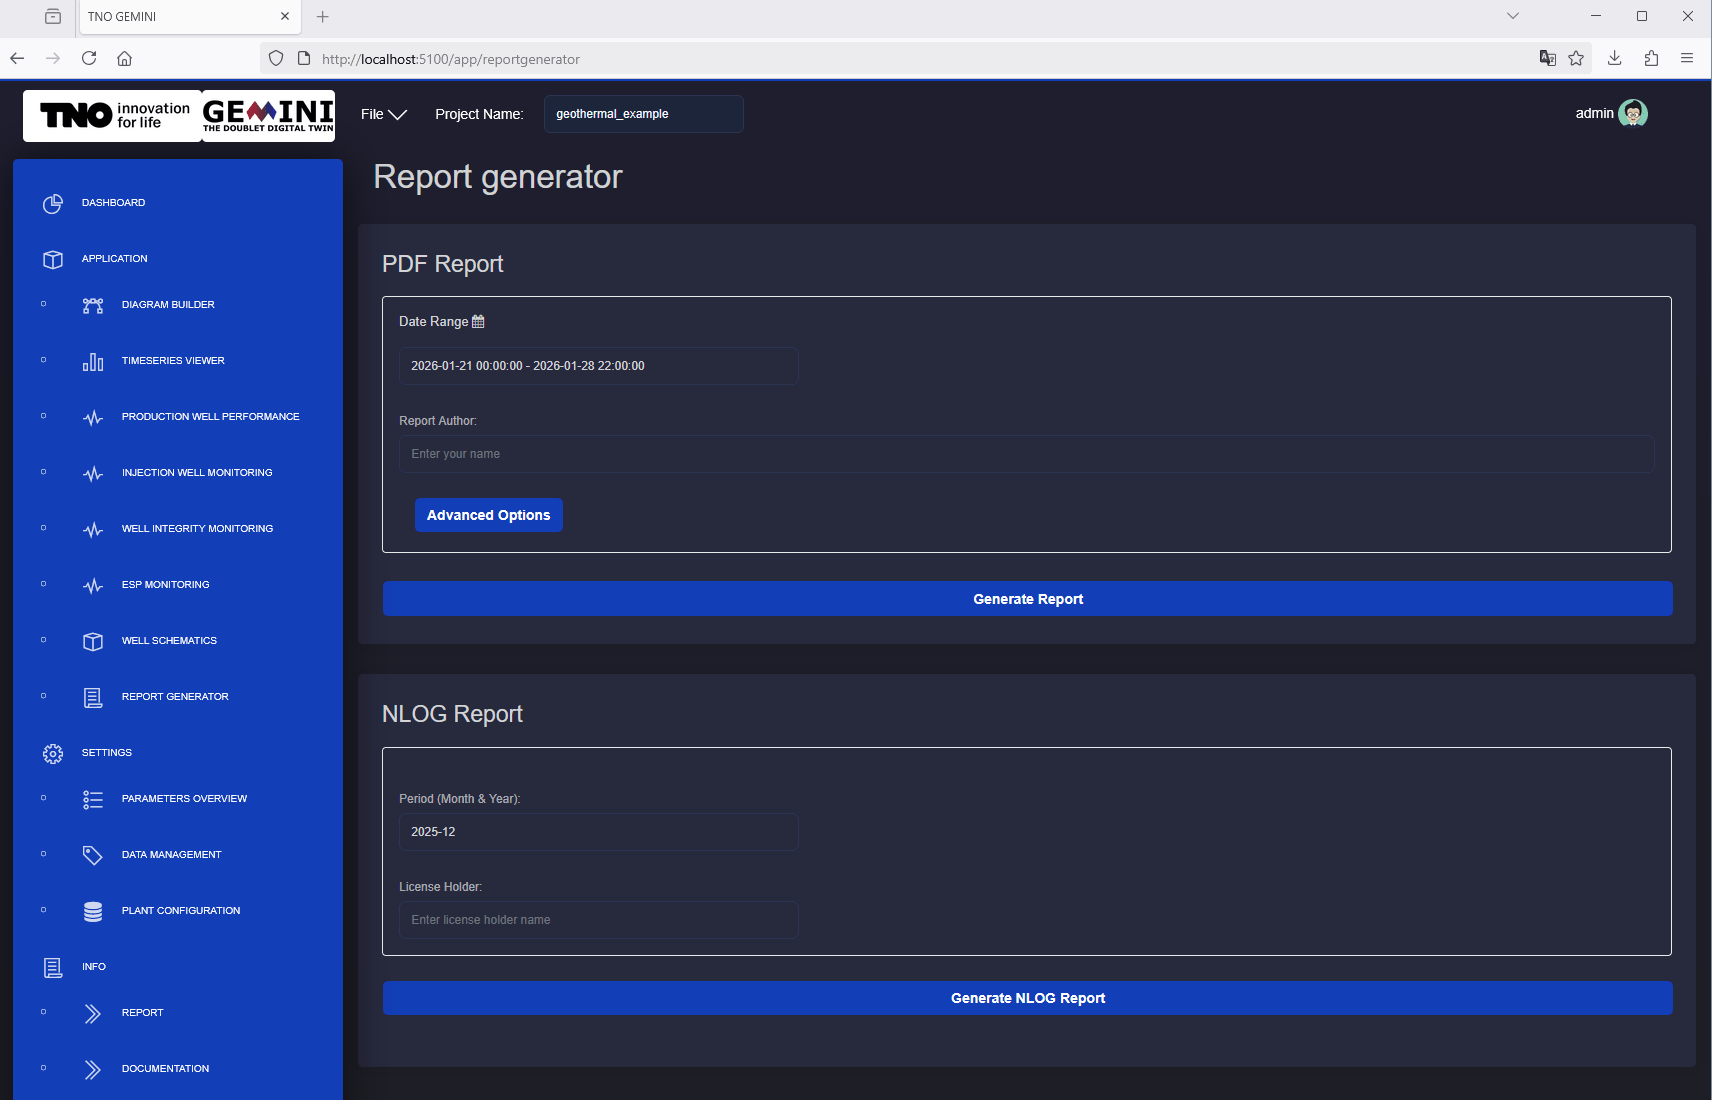Open Parameters Overview menu item
1712x1100 pixels.
pos(184,799)
